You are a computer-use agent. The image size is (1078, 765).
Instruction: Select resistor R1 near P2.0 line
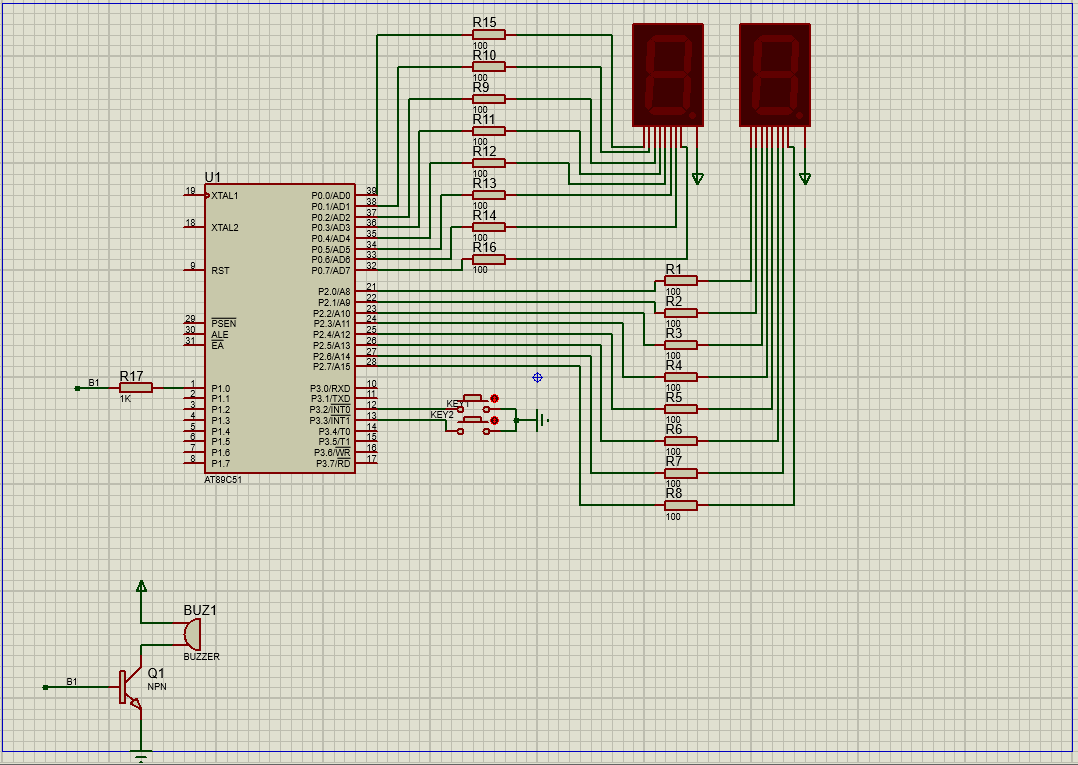click(681, 280)
